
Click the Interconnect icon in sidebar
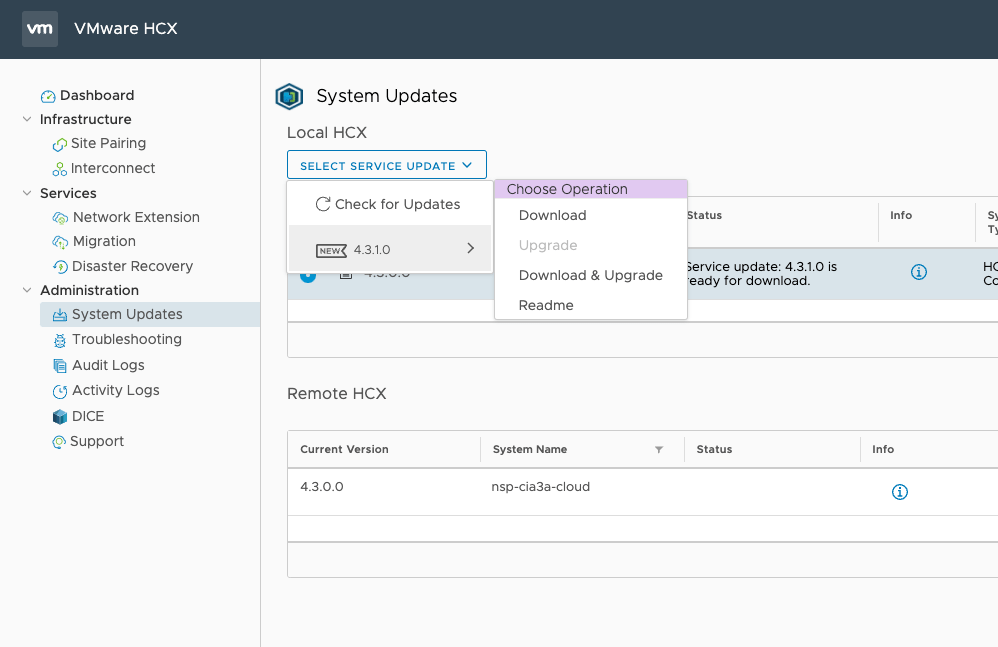click(60, 169)
